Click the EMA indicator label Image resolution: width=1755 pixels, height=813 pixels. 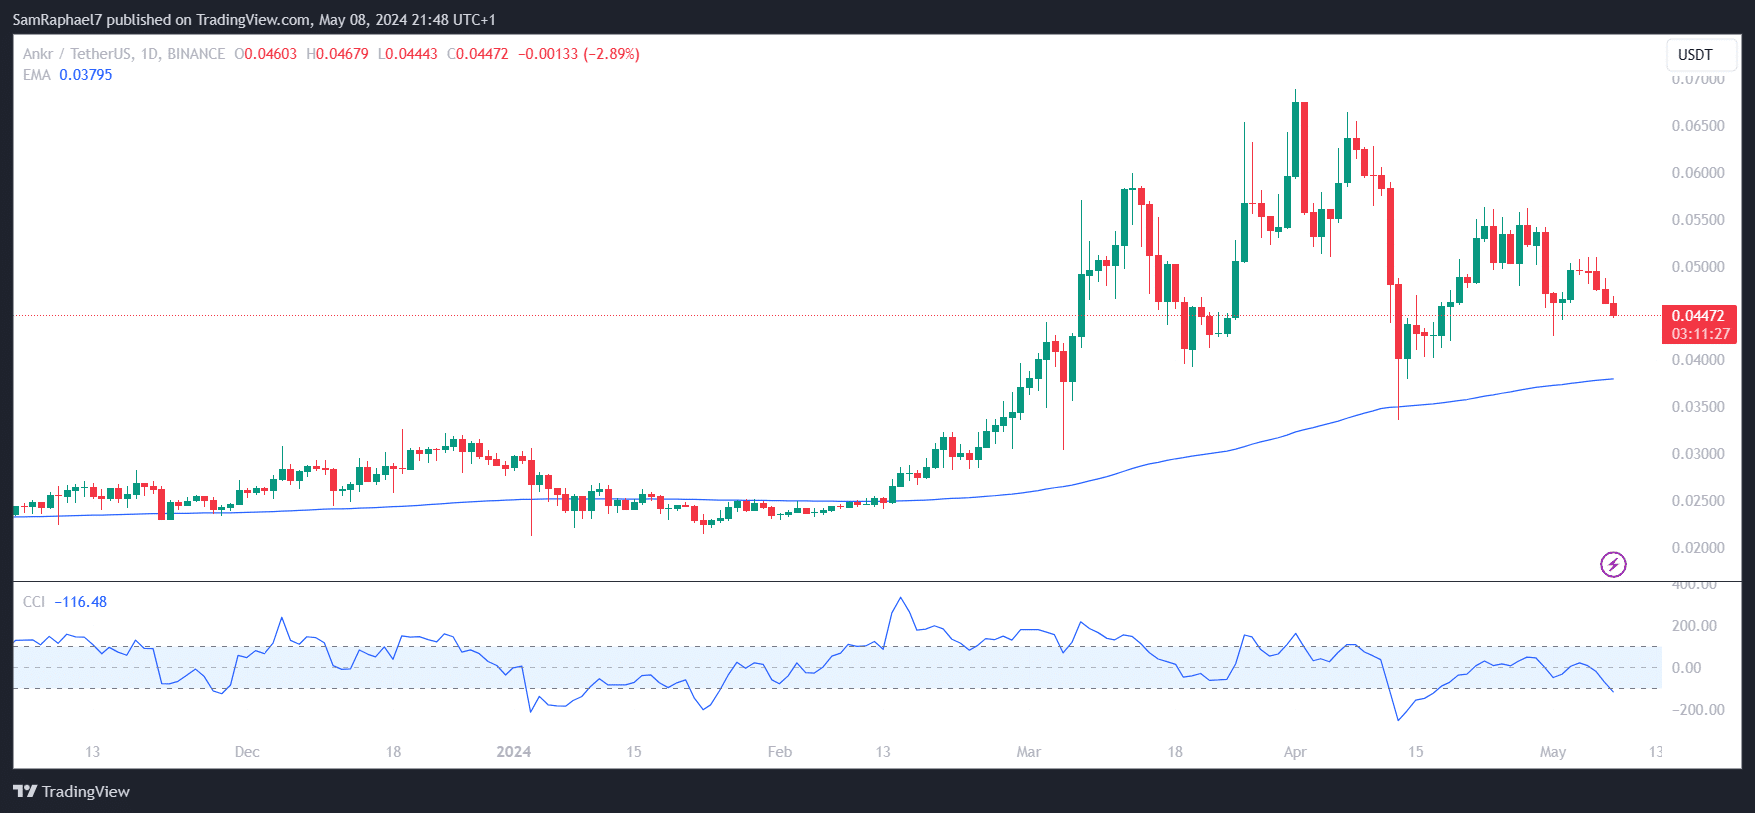tap(37, 75)
